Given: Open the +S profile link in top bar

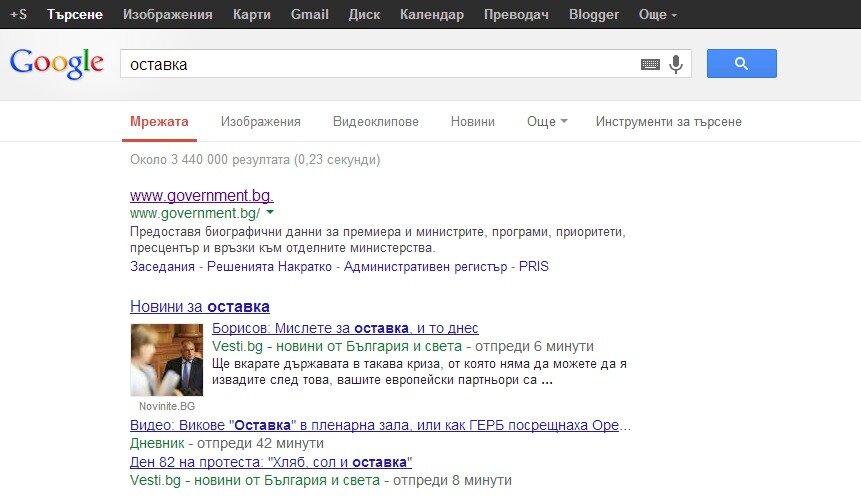Looking at the screenshot, I should click(x=19, y=14).
